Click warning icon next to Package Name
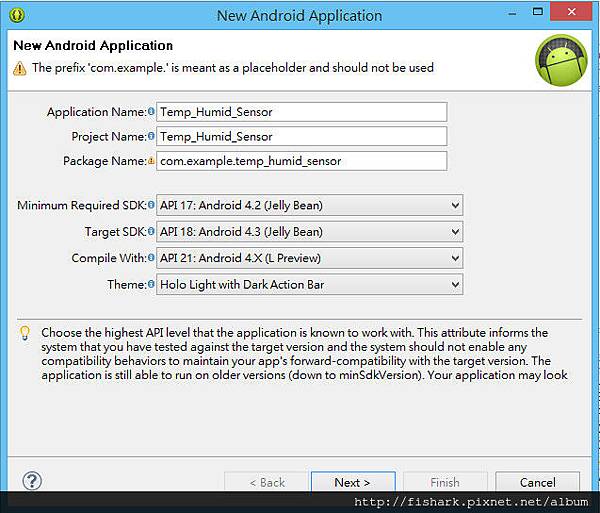Screen dimensions: 600x513 coord(151,160)
